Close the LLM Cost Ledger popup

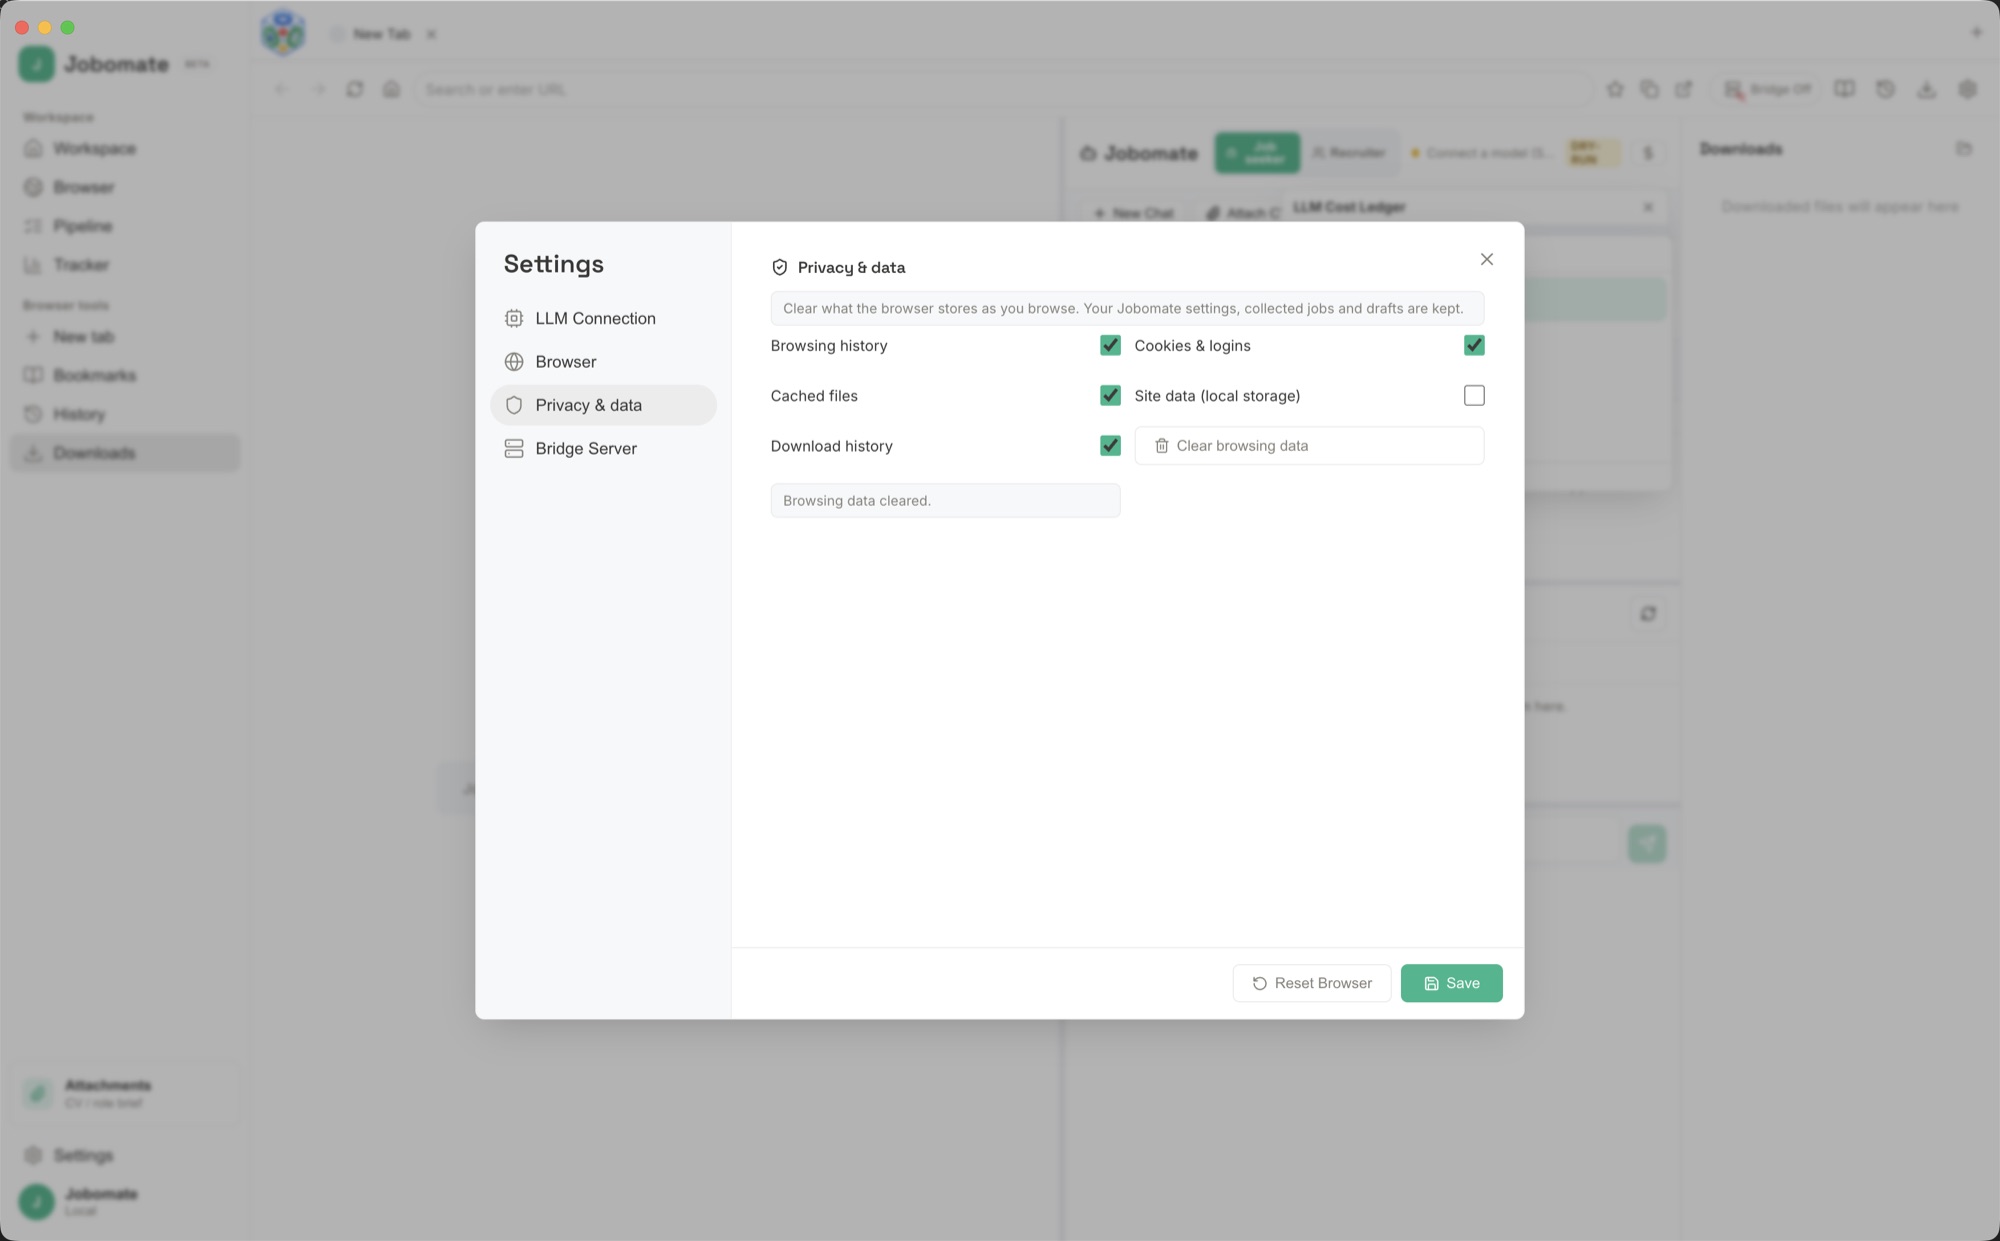tap(1648, 207)
